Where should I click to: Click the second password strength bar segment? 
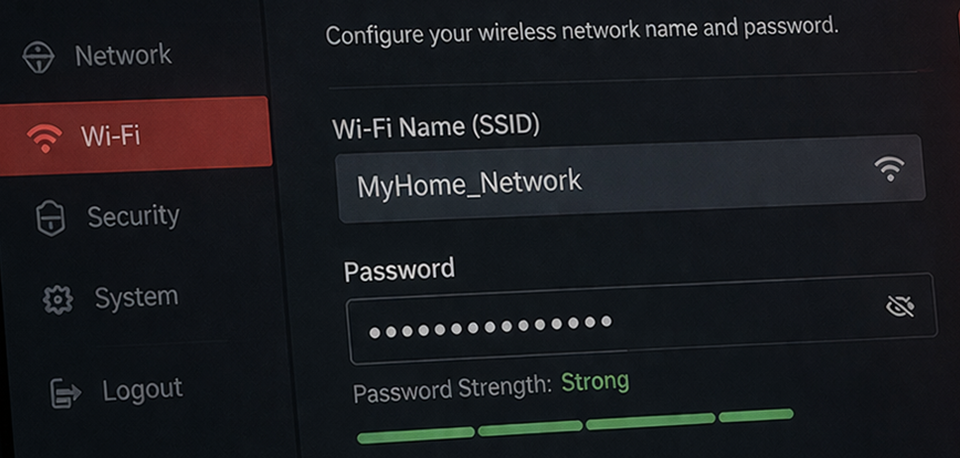tap(529, 429)
